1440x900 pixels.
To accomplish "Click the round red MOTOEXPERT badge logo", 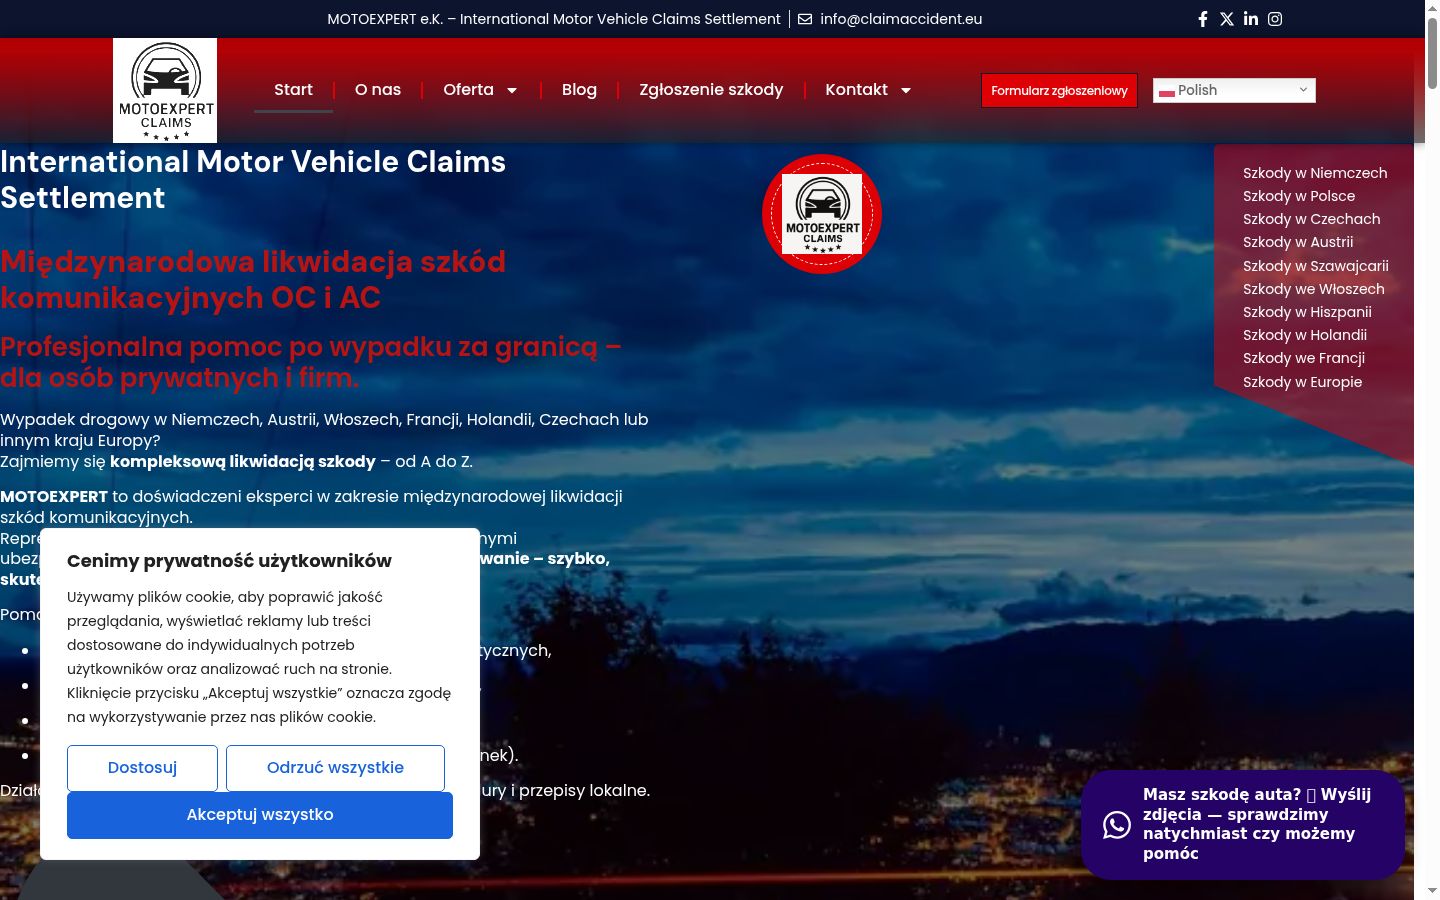I will pos(822,214).
